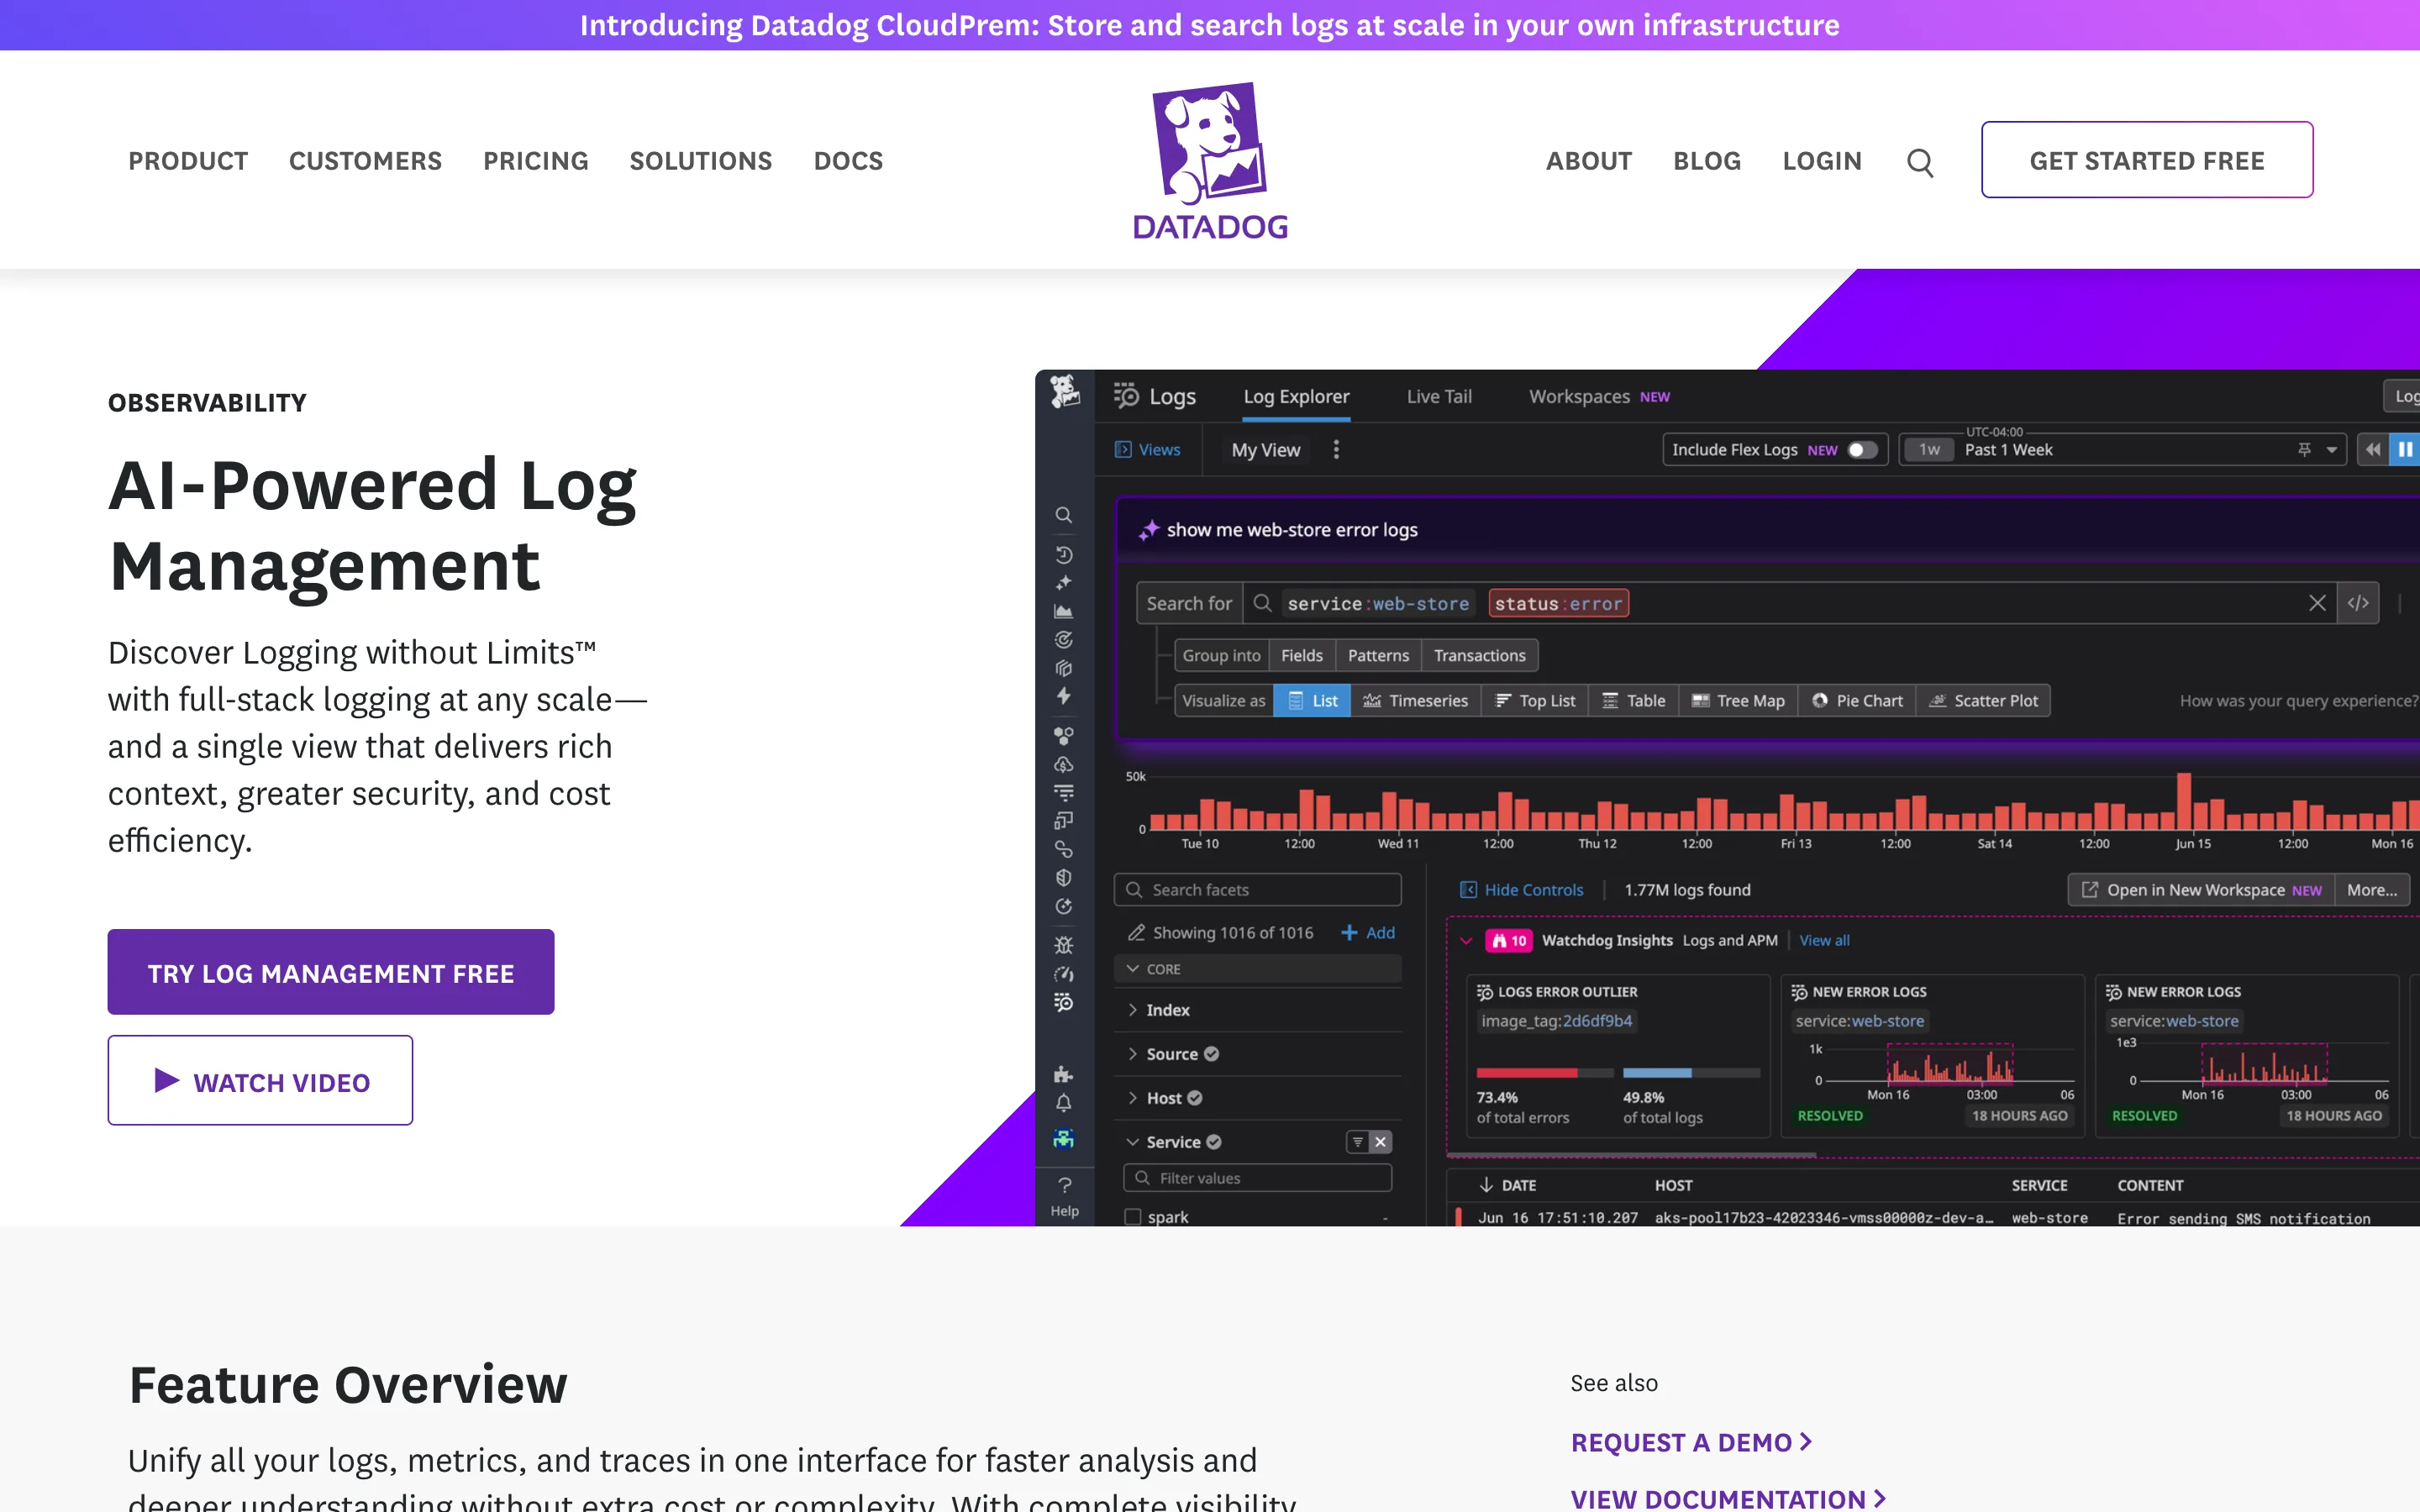The width and height of the screenshot is (2420, 1512).
Task: Click the speedometer gauge icon in sidebar
Action: [x=1064, y=974]
